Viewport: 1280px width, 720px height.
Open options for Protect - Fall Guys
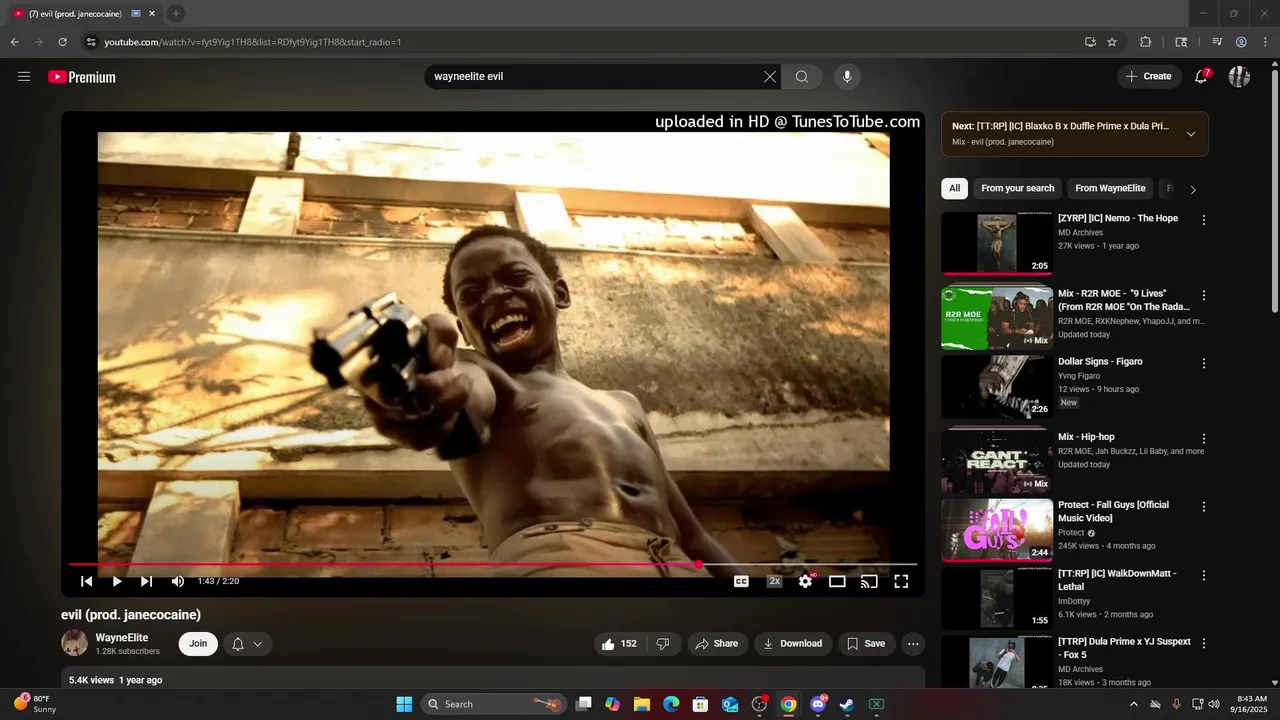point(1204,507)
